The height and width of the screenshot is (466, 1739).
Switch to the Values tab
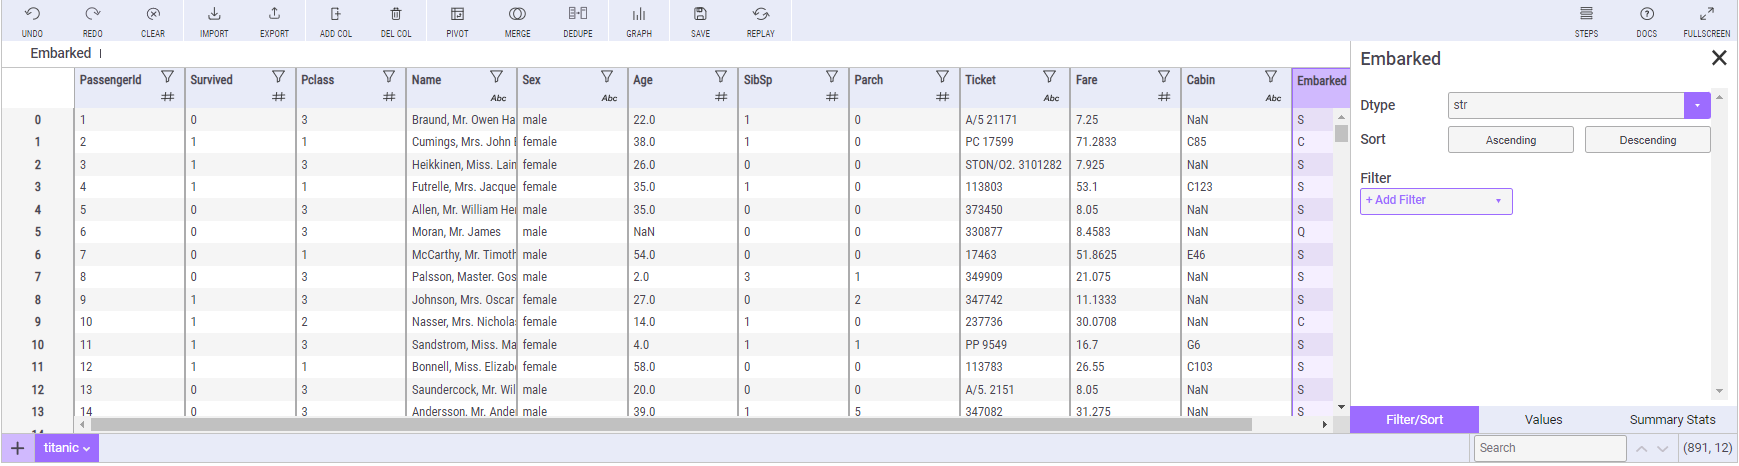tap(1543, 420)
